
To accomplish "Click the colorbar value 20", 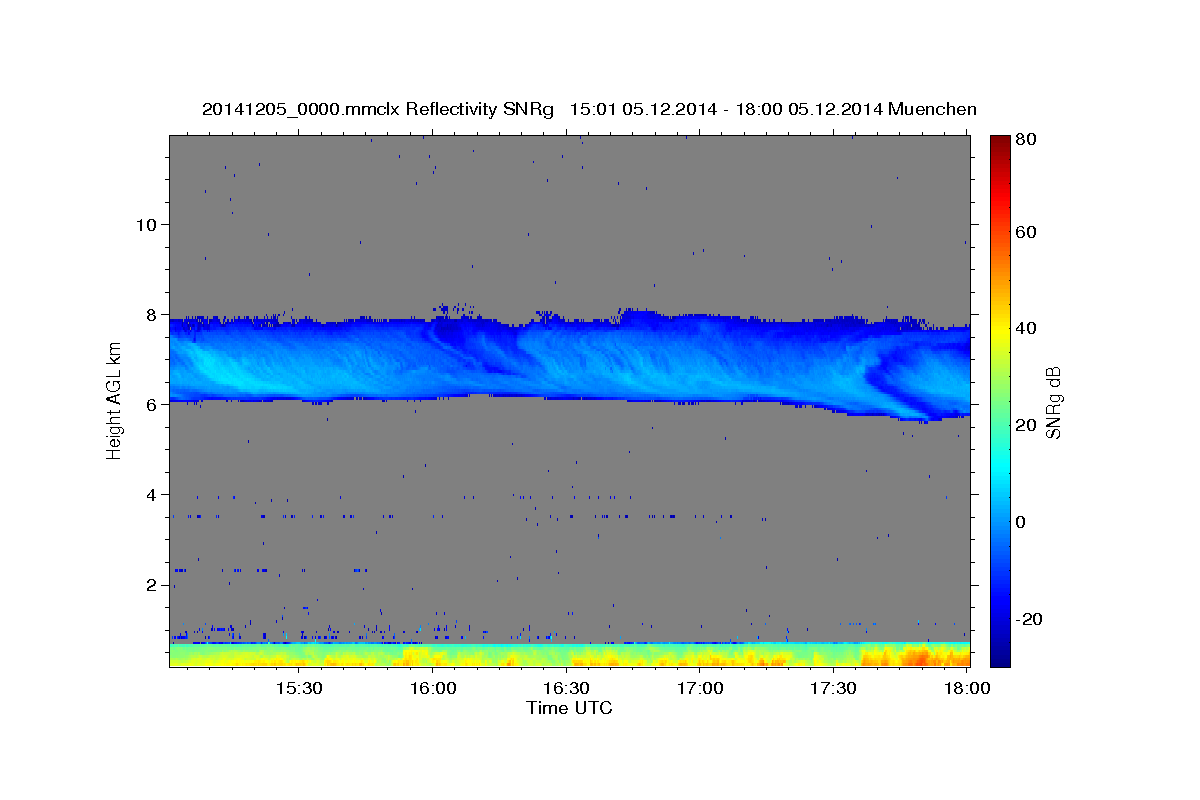I will pos(1025,425).
